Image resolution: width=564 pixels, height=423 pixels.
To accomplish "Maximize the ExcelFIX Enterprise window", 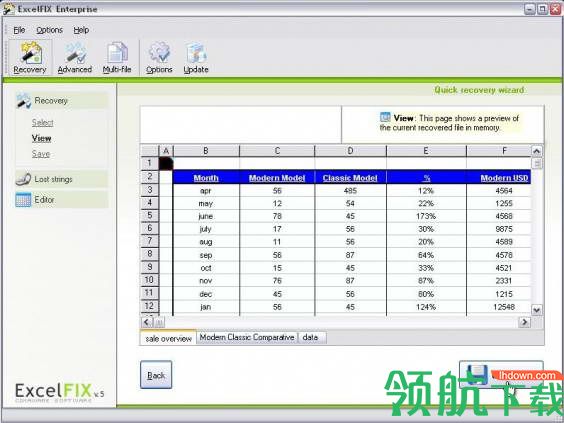I will (x=542, y=9).
